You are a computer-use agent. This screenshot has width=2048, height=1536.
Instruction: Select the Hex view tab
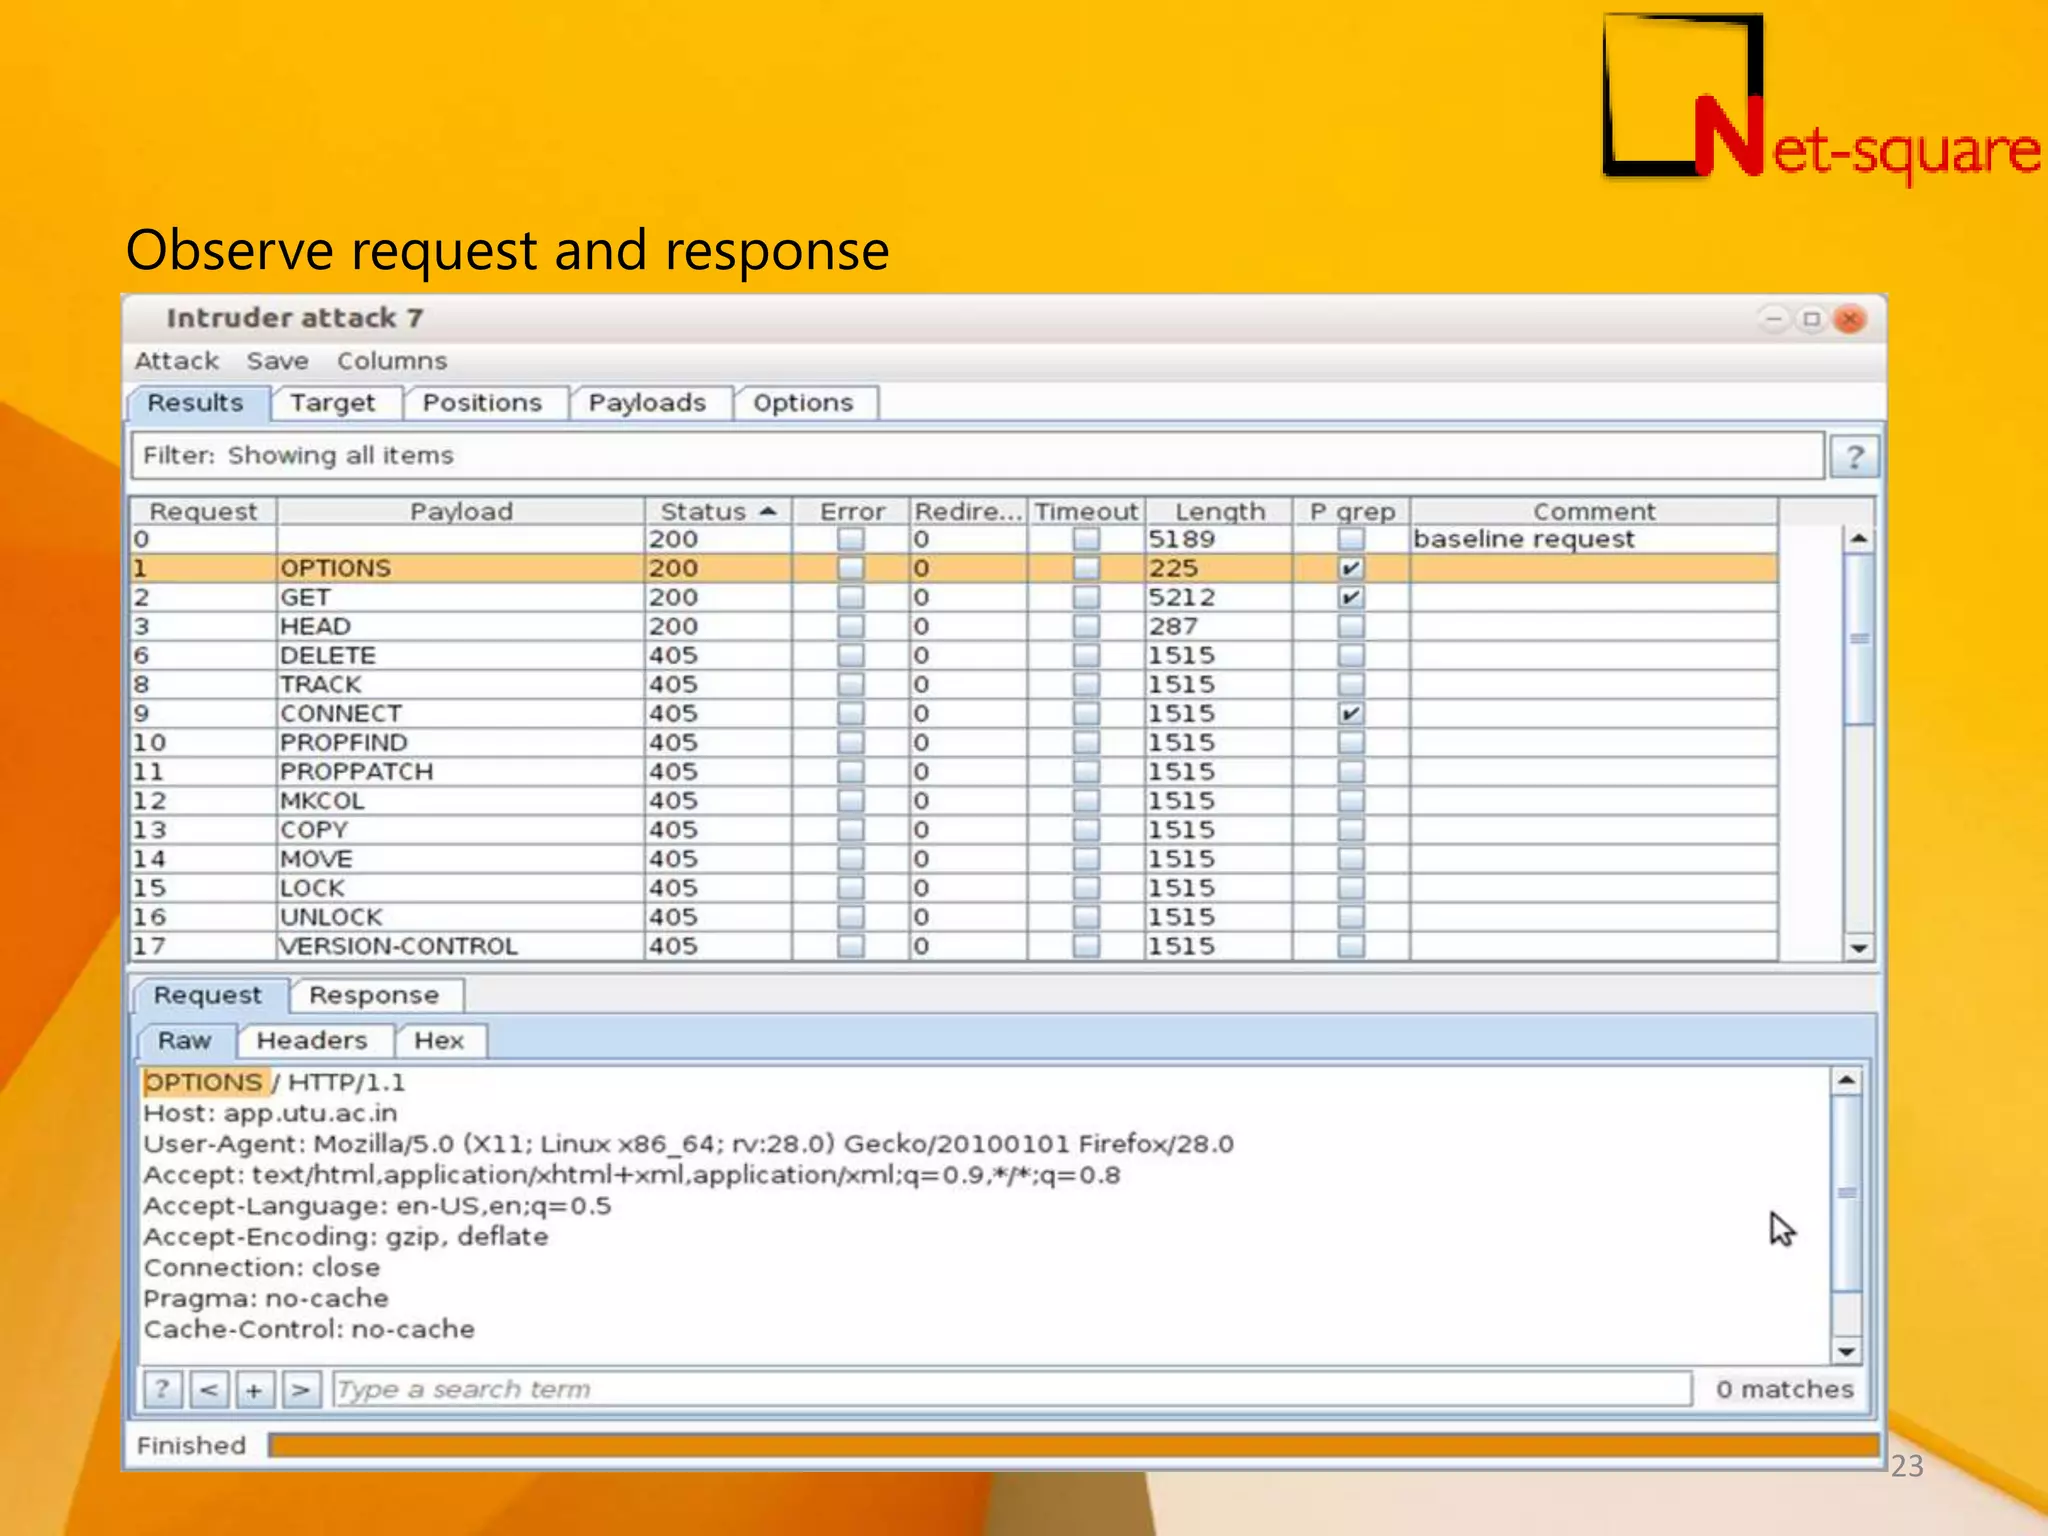click(439, 1041)
